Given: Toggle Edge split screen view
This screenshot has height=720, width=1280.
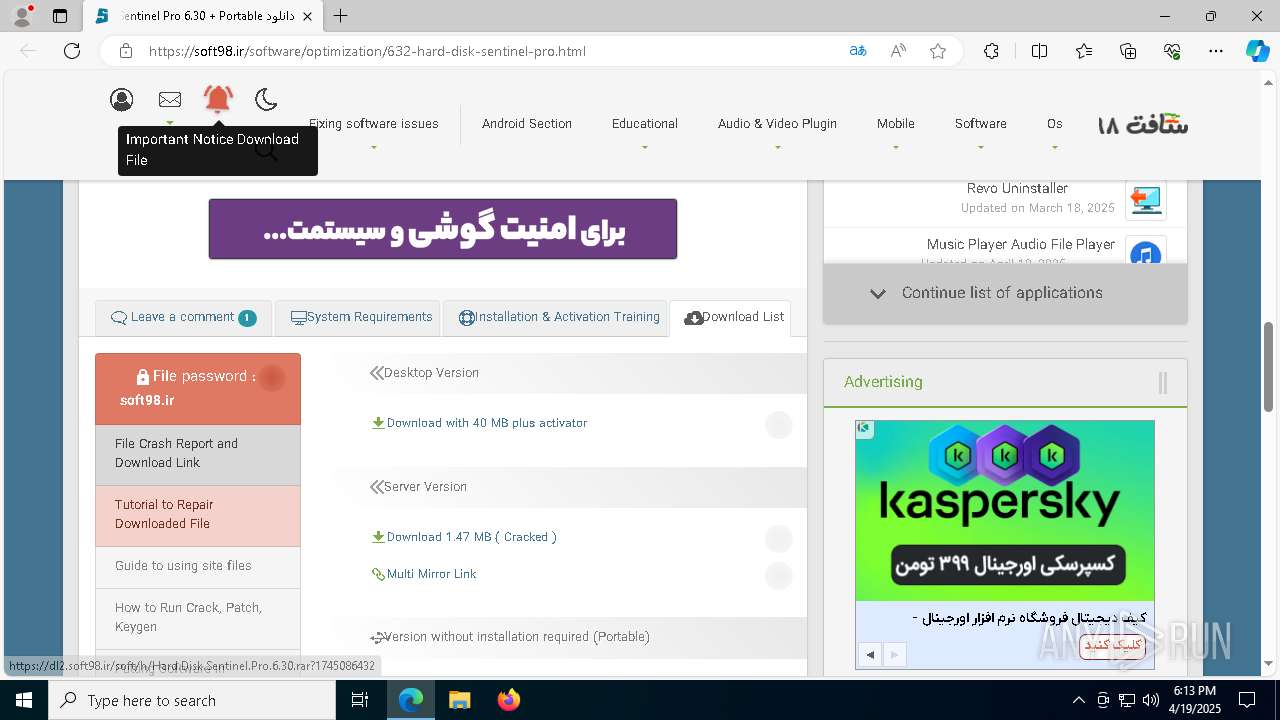Looking at the screenshot, I should [1039, 51].
